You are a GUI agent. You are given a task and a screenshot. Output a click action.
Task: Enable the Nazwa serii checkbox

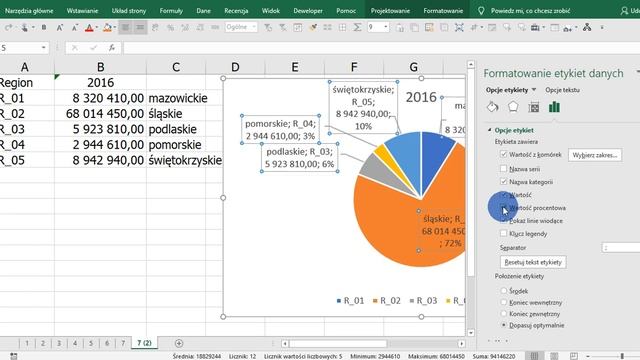pos(503,168)
